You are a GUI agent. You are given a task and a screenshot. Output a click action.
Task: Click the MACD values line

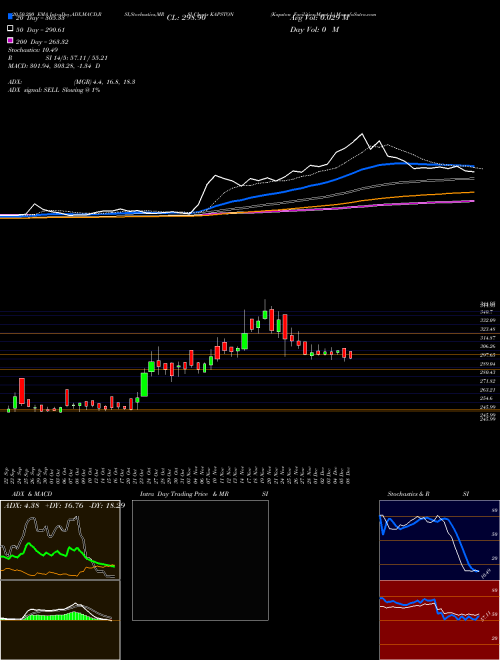[x=54, y=66]
